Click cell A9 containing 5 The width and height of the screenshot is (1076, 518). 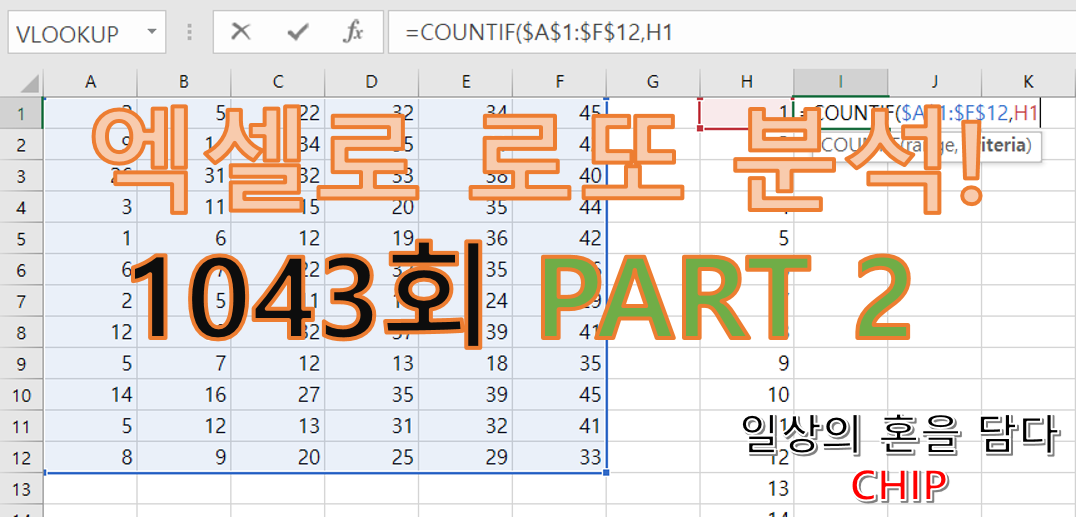pyautogui.click(x=90, y=364)
